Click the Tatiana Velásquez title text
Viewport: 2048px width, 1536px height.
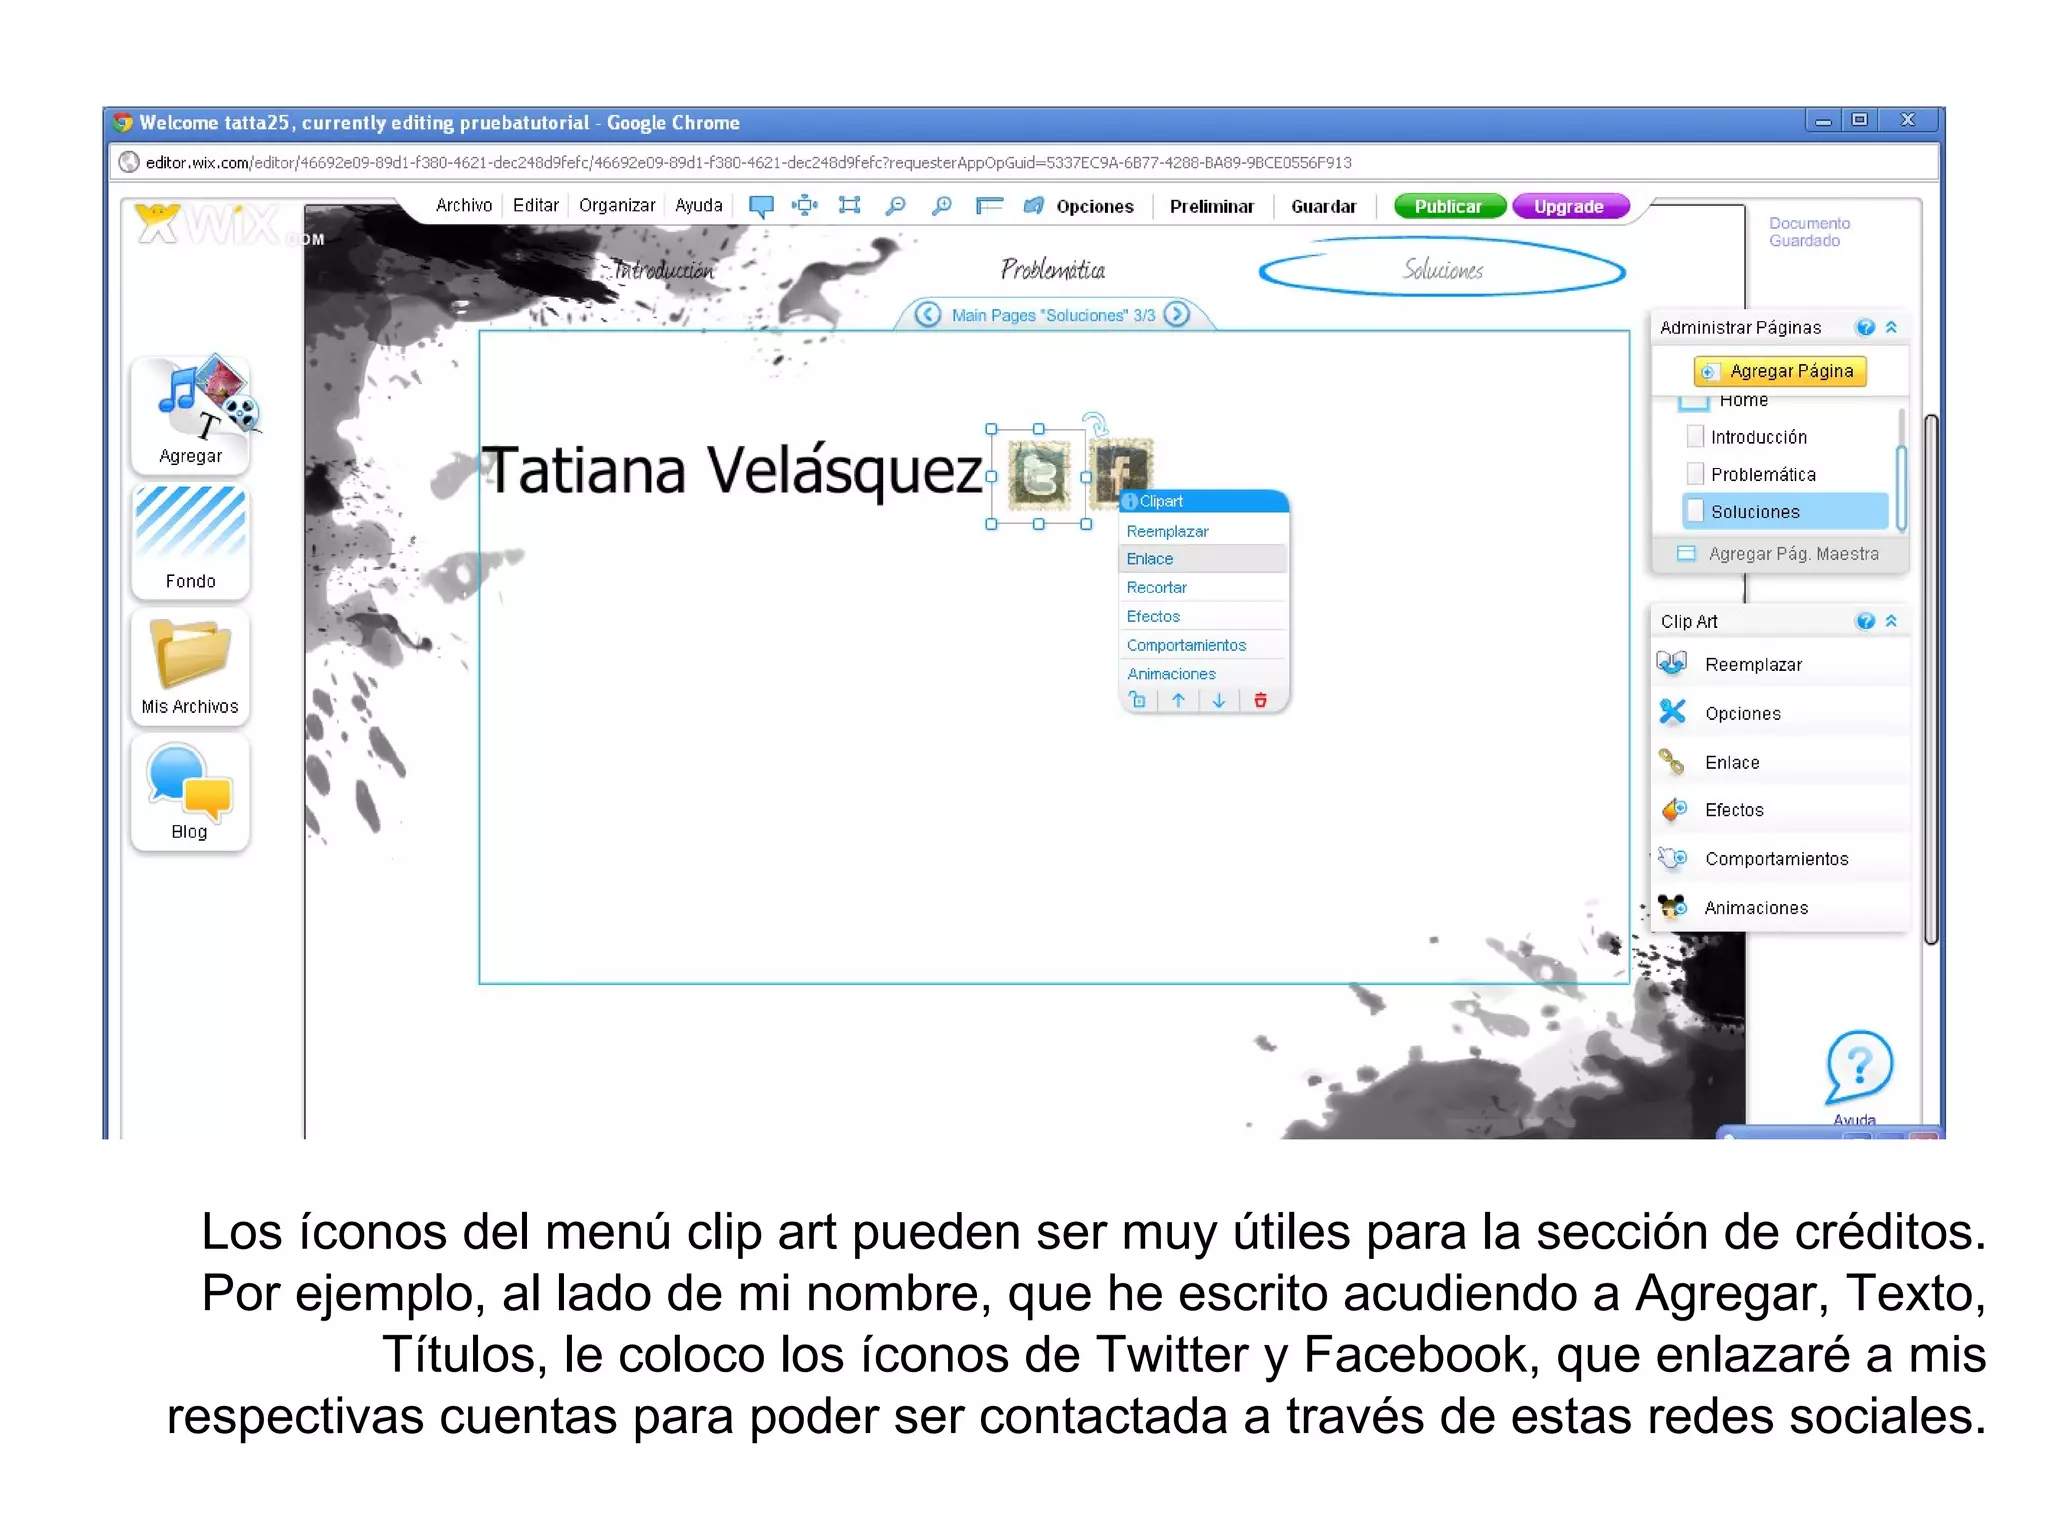pyautogui.click(x=732, y=470)
